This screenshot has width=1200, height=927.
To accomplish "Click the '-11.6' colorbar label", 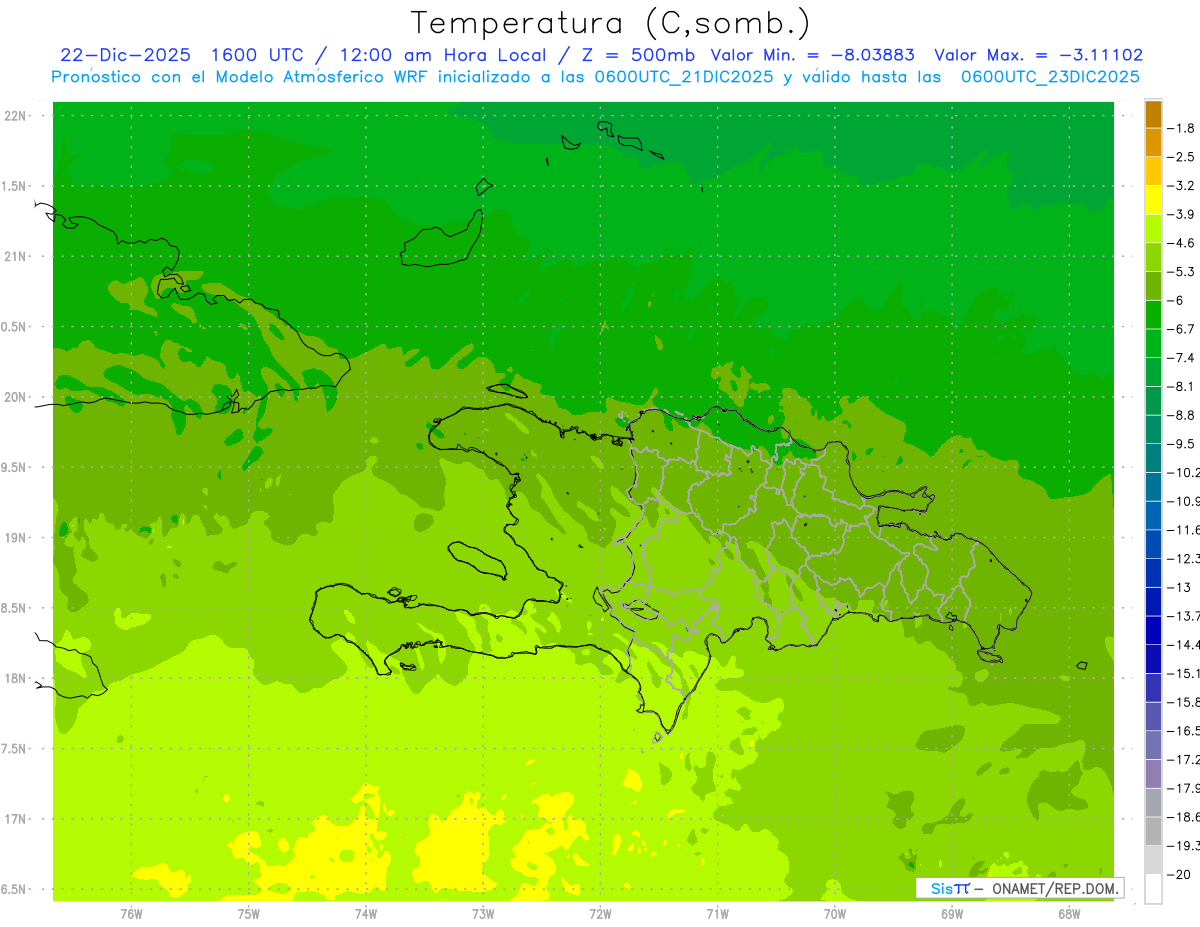I will (x=1184, y=529).
